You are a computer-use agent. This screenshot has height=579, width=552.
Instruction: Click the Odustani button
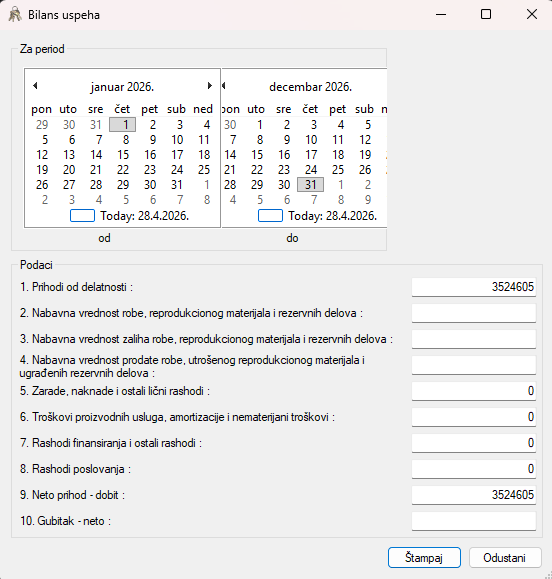click(505, 558)
